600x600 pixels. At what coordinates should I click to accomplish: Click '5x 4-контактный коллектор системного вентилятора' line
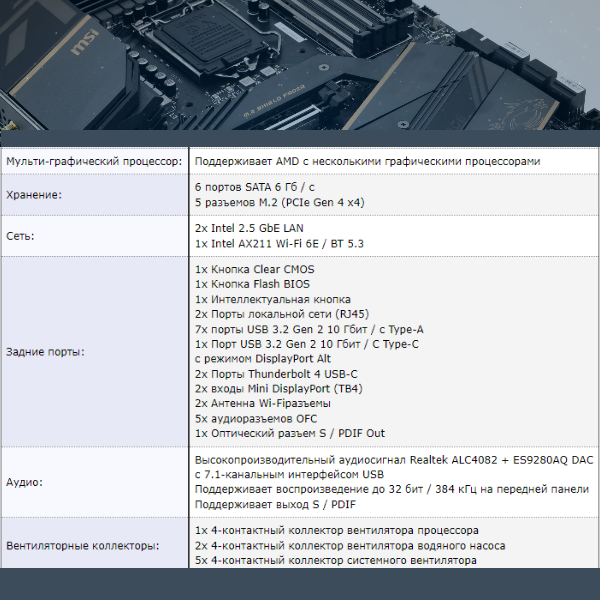pyautogui.click(x=336, y=561)
